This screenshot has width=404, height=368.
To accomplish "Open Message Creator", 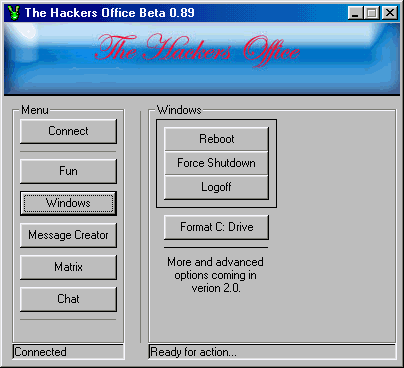I will (x=68, y=235).
